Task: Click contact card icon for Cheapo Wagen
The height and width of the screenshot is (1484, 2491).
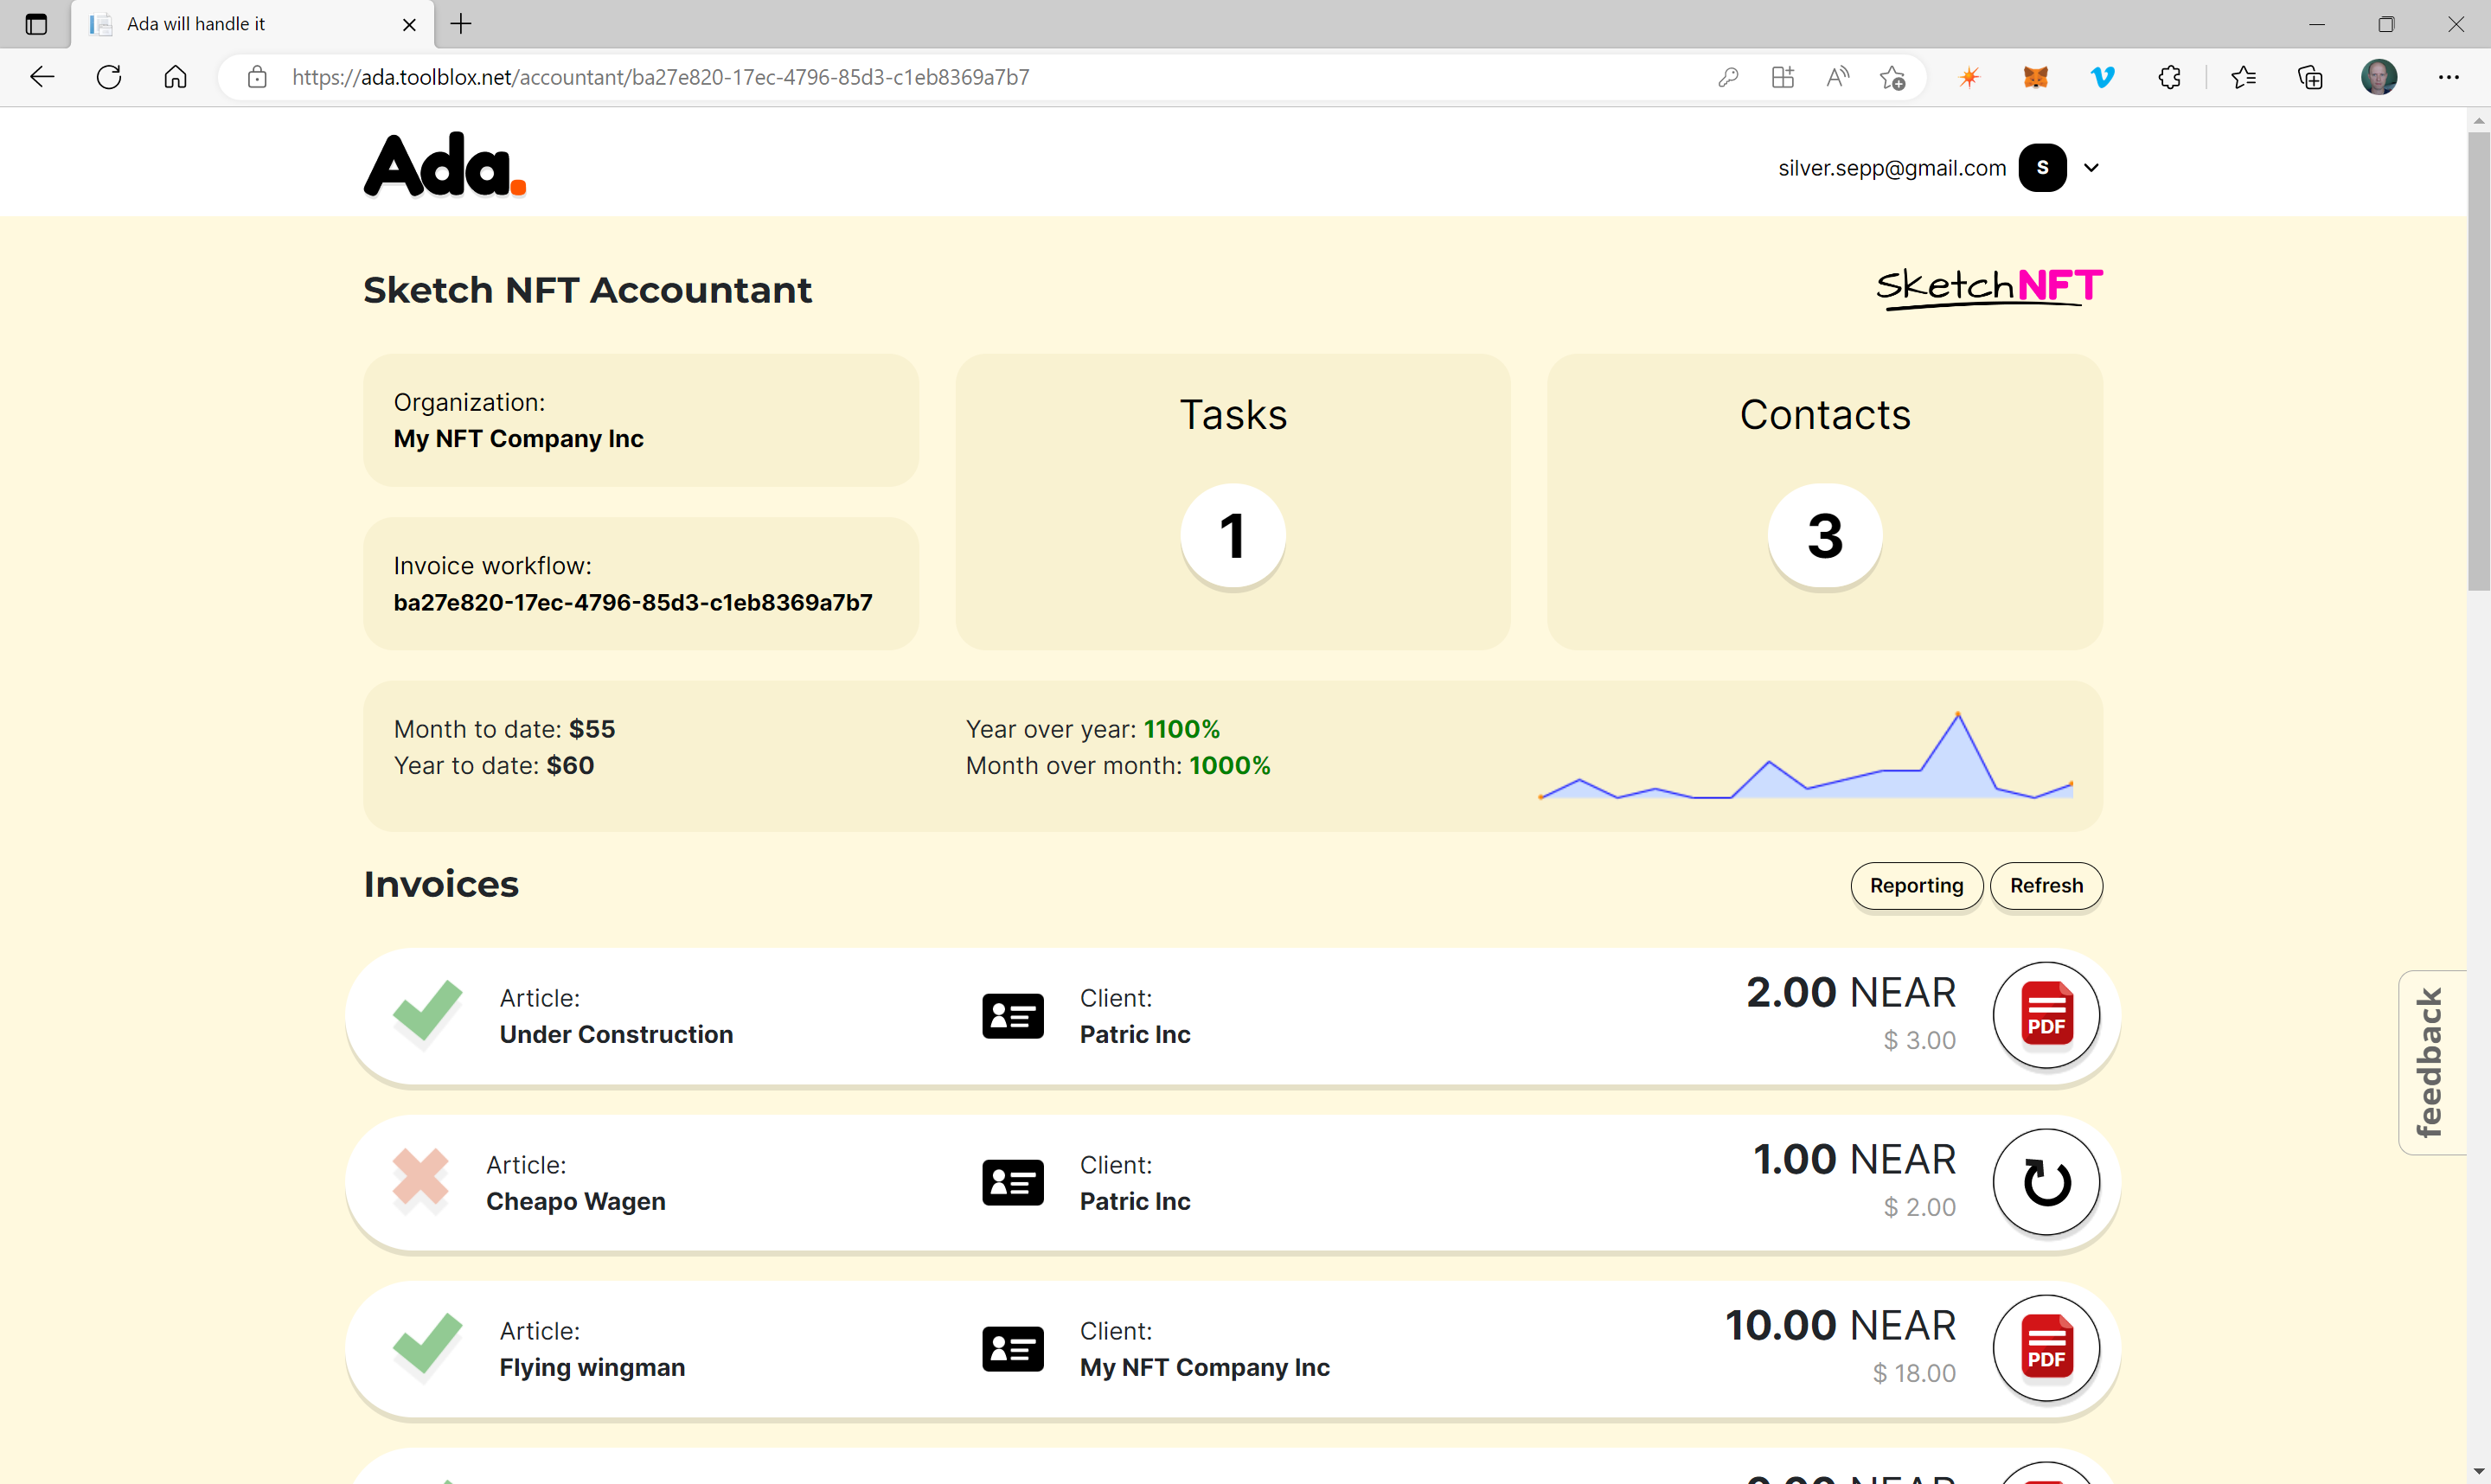Action: pos(1012,1182)
